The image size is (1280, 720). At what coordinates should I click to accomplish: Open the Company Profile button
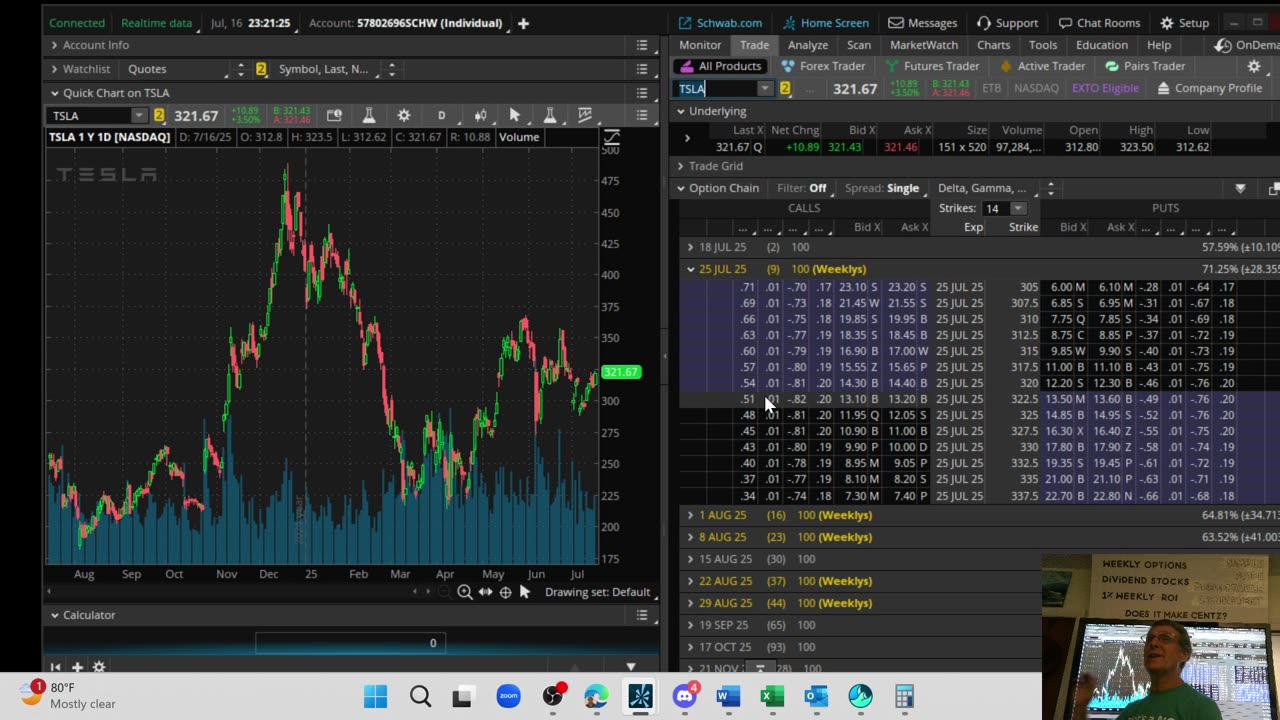point(1209,88)
